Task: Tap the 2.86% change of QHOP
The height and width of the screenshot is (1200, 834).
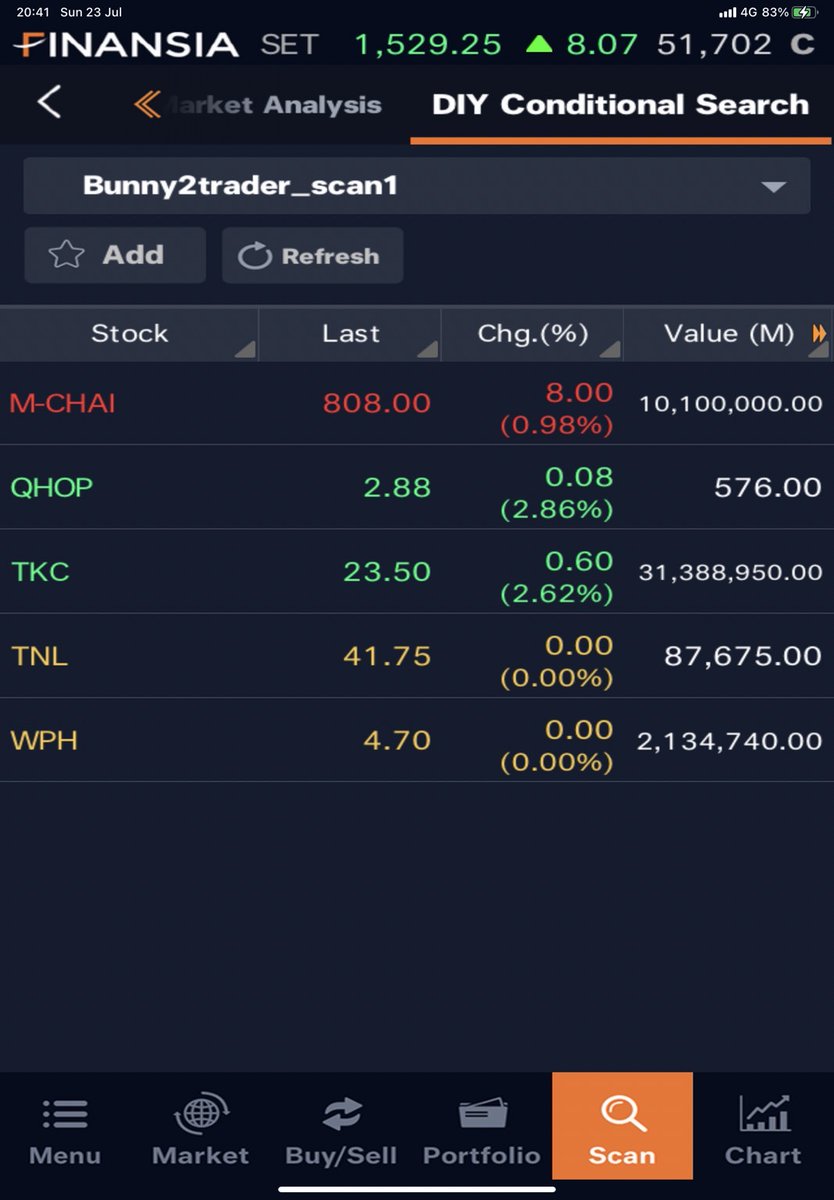Action: click(x=556, y=510)
